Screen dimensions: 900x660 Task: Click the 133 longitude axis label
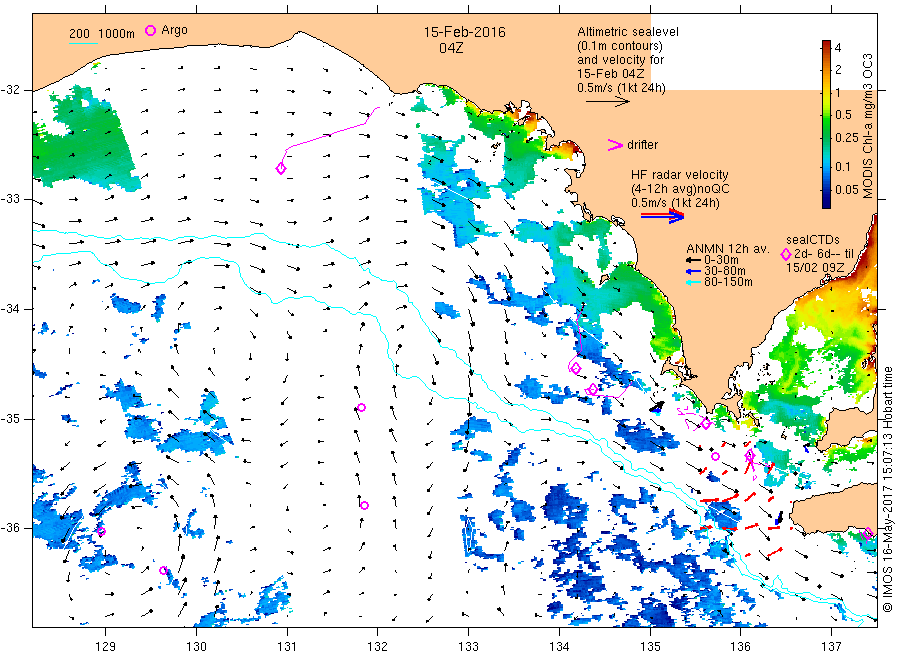(x=468, y=647)
